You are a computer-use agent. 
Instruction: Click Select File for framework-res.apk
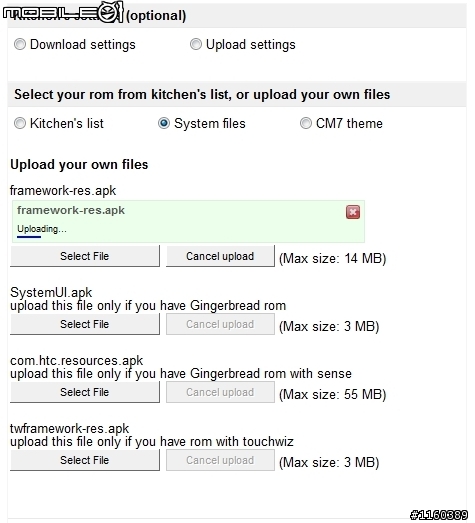85,256
